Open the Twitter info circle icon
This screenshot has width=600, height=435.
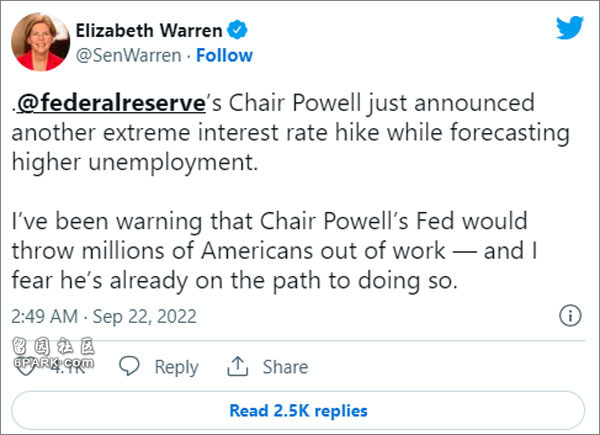click(x=570, y=316)
